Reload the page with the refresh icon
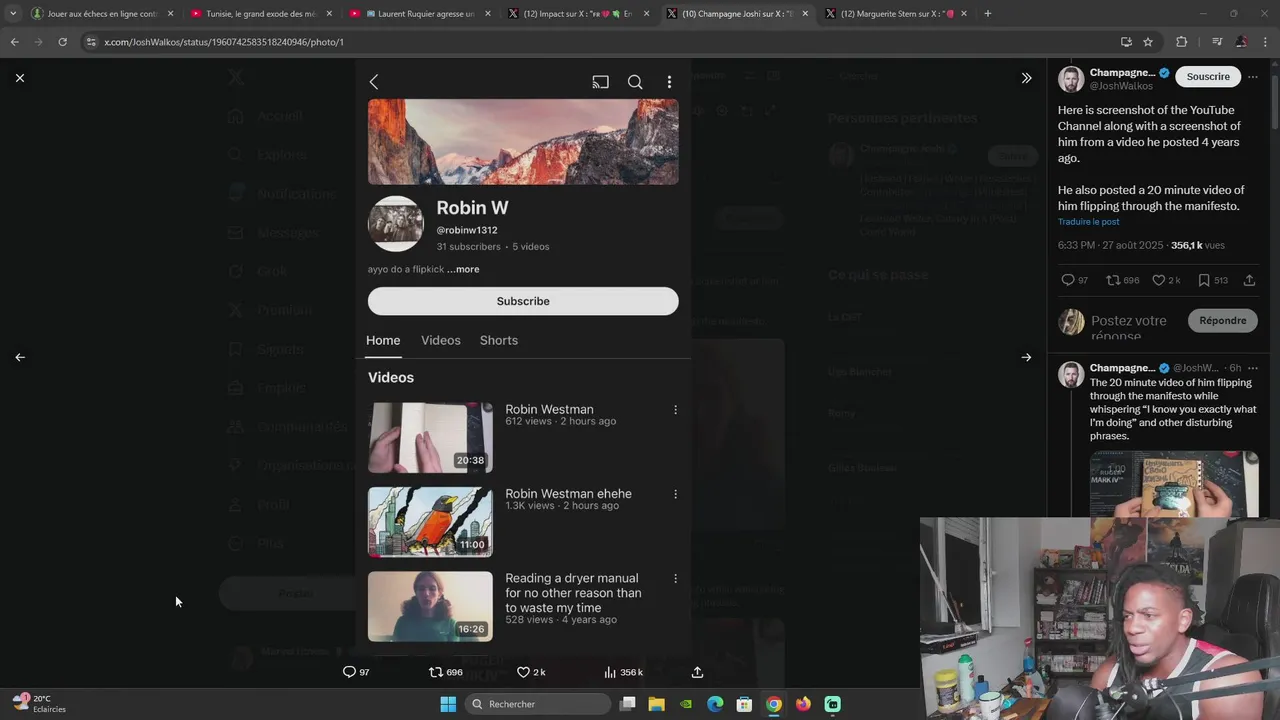 click(x=62, y=42)
